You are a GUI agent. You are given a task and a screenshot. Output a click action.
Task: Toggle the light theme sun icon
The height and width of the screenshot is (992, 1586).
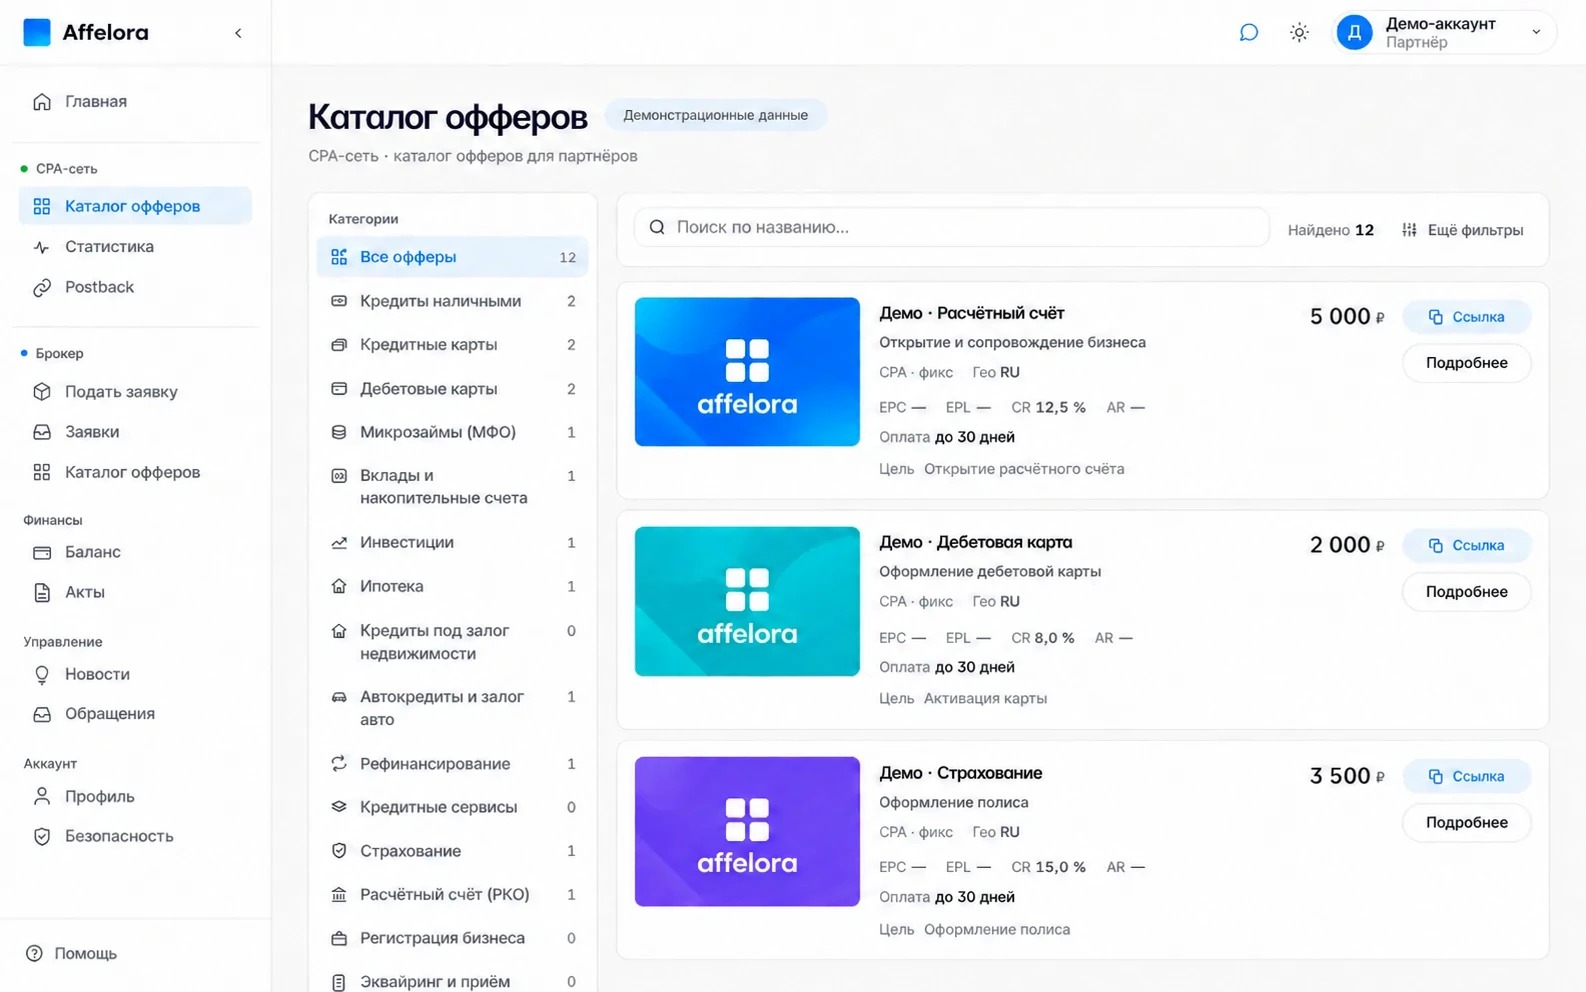1299,33
